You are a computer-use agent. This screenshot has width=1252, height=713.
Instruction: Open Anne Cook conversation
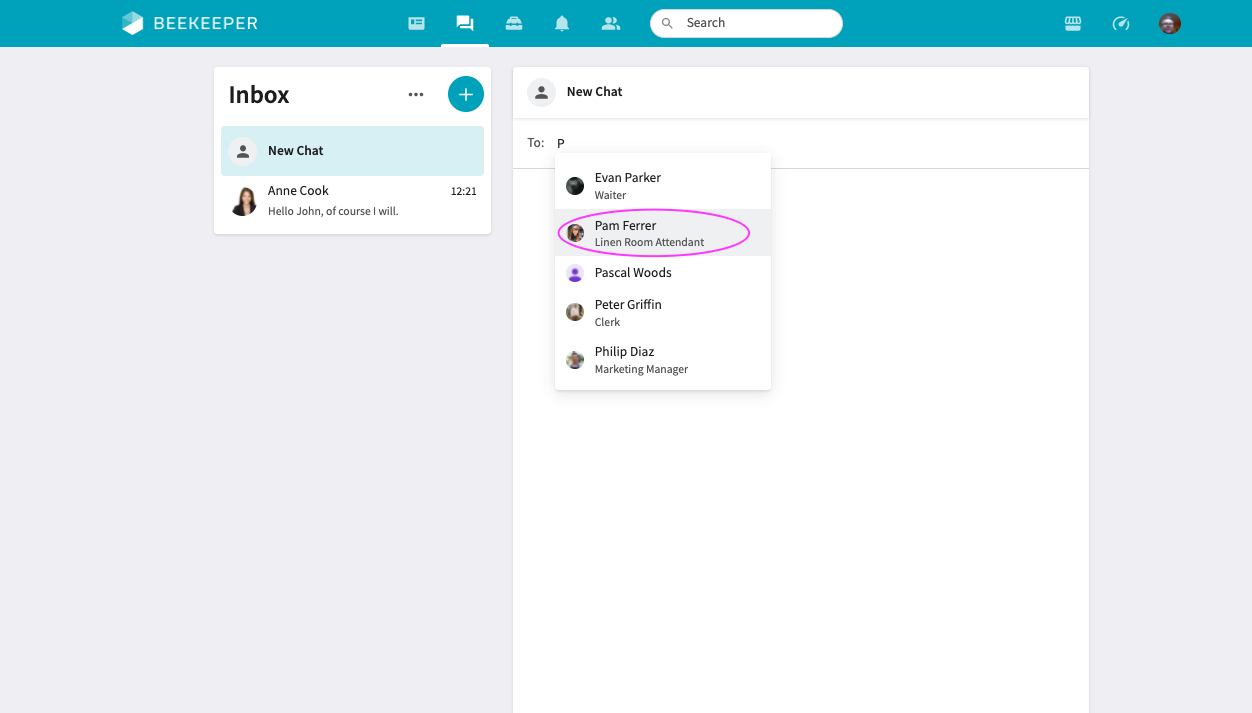(352, 201)
